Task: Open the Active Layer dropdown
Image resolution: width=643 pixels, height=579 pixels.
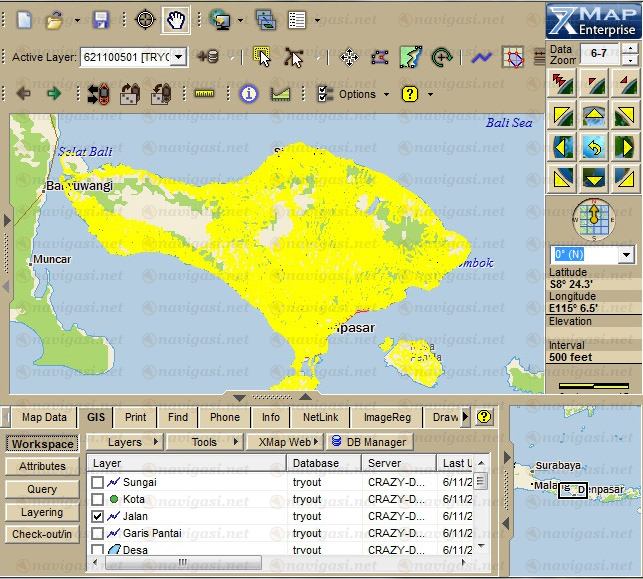Action: tap(179, 57)
